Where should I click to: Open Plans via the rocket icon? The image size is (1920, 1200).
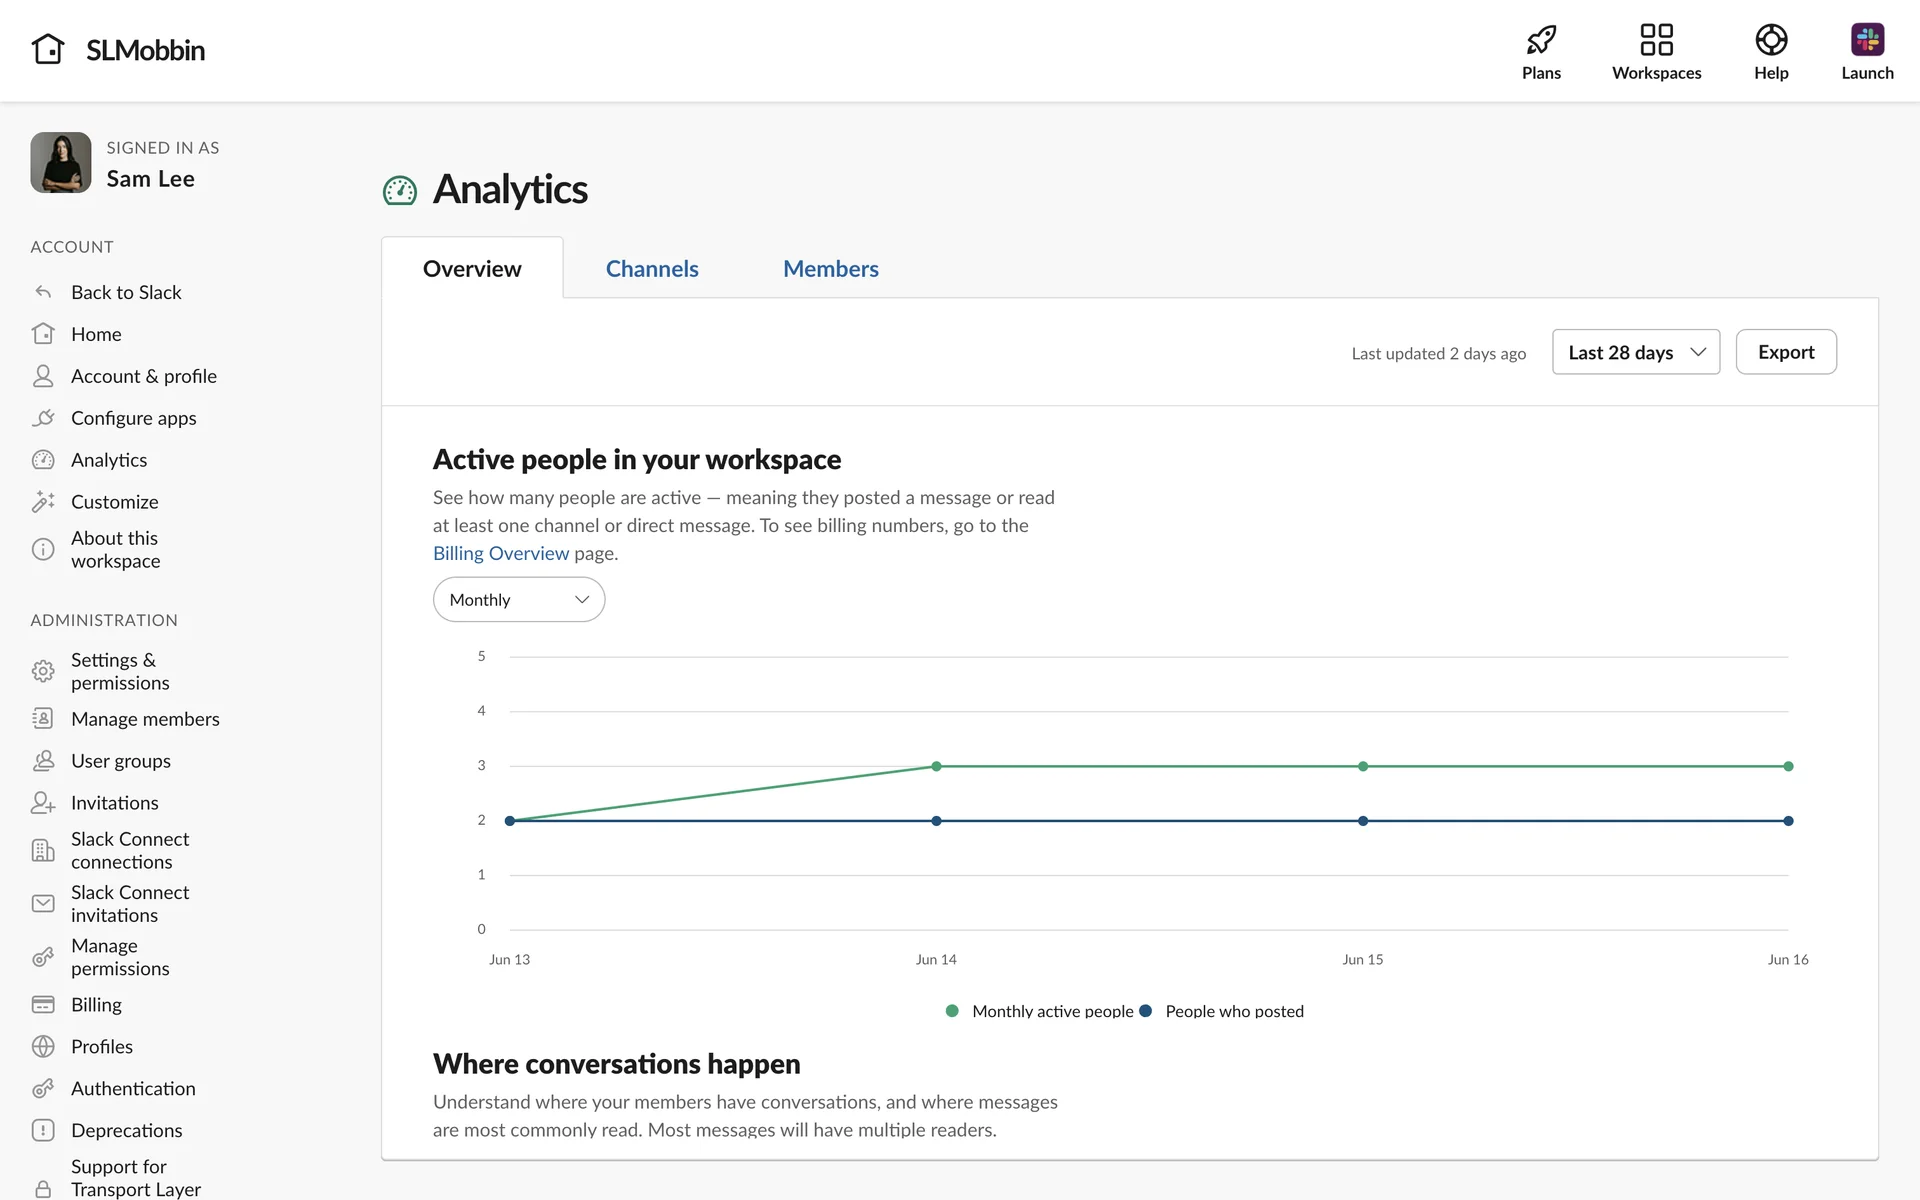pos(1541,40)
